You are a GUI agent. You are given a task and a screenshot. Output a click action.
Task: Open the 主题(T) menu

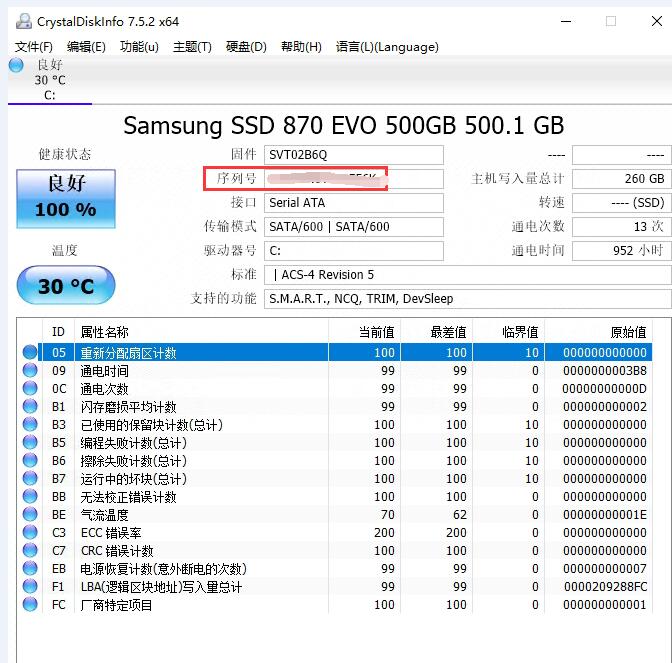[192, 47]
